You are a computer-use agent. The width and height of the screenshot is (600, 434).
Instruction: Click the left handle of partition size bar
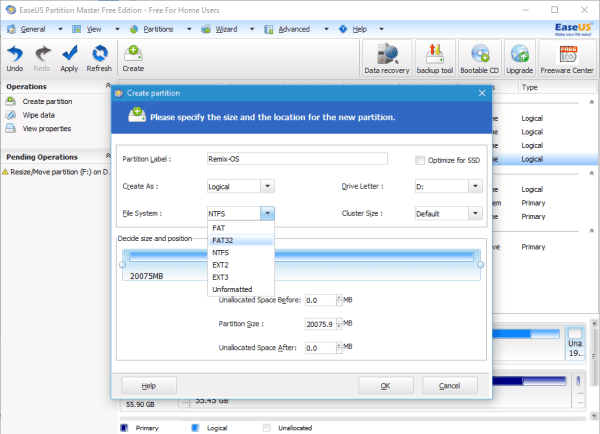(122, 264)
